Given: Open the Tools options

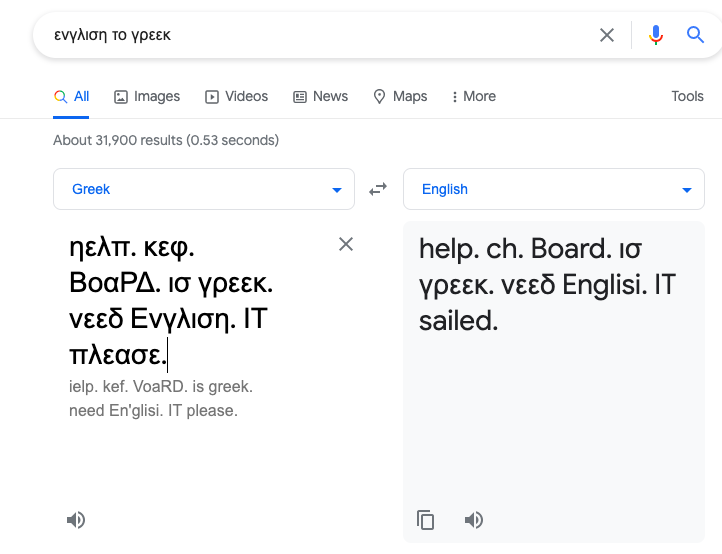Looking at the screenshot, I should [x=687, y=96].
